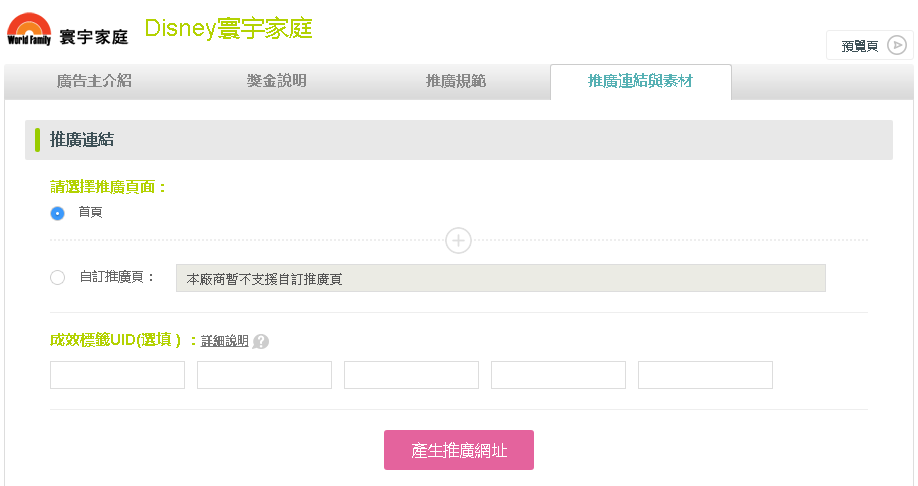The height and width of the screenshot is (486, 918).
Task: Click the play arrow icon beside 預覽頁
Action: [x=897, y=45]
